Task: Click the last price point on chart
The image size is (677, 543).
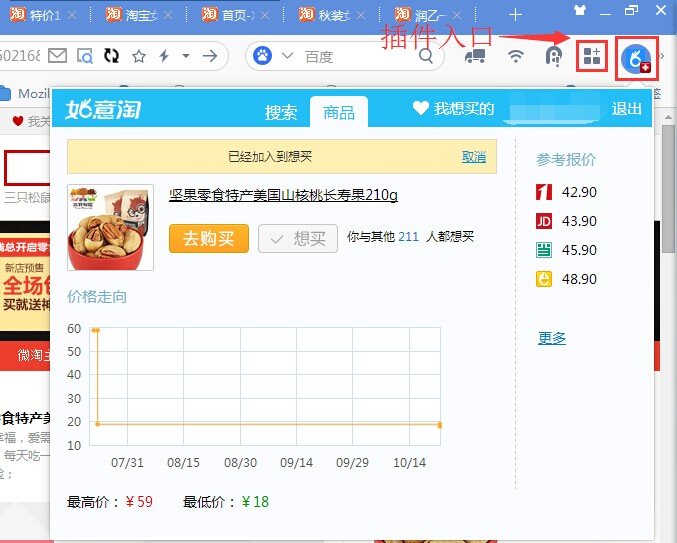Action: click(440, 425)
